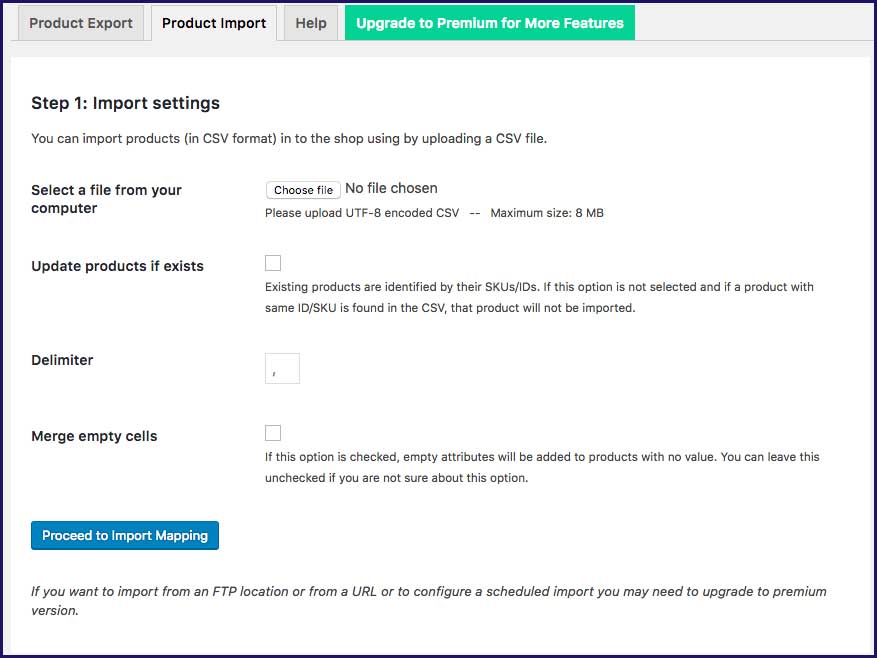Enable the Update products if exists checkbox
This screenshot has height=658, width=877.
(273, 263)
